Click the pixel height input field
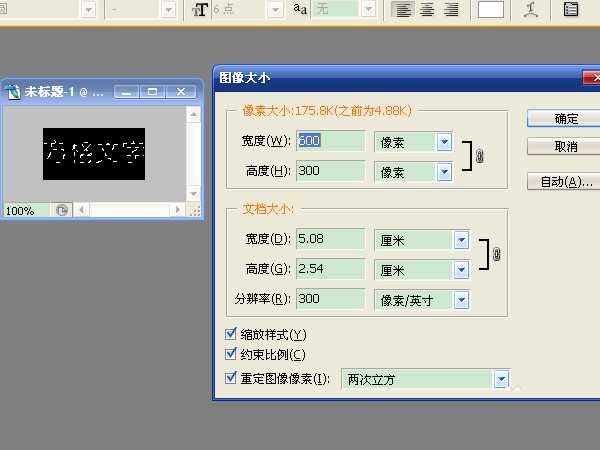600x450 pixels. pos(329,171)
